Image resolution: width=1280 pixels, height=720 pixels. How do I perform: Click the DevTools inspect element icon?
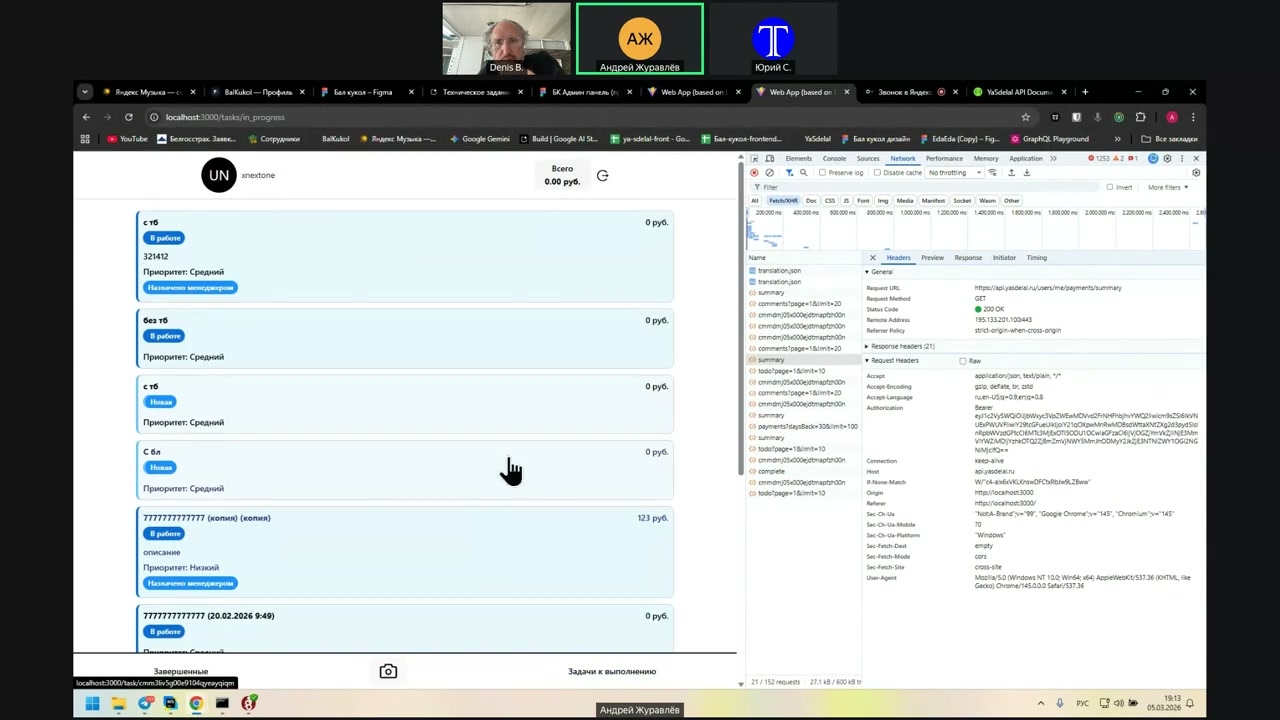click(x=755, y=159)
